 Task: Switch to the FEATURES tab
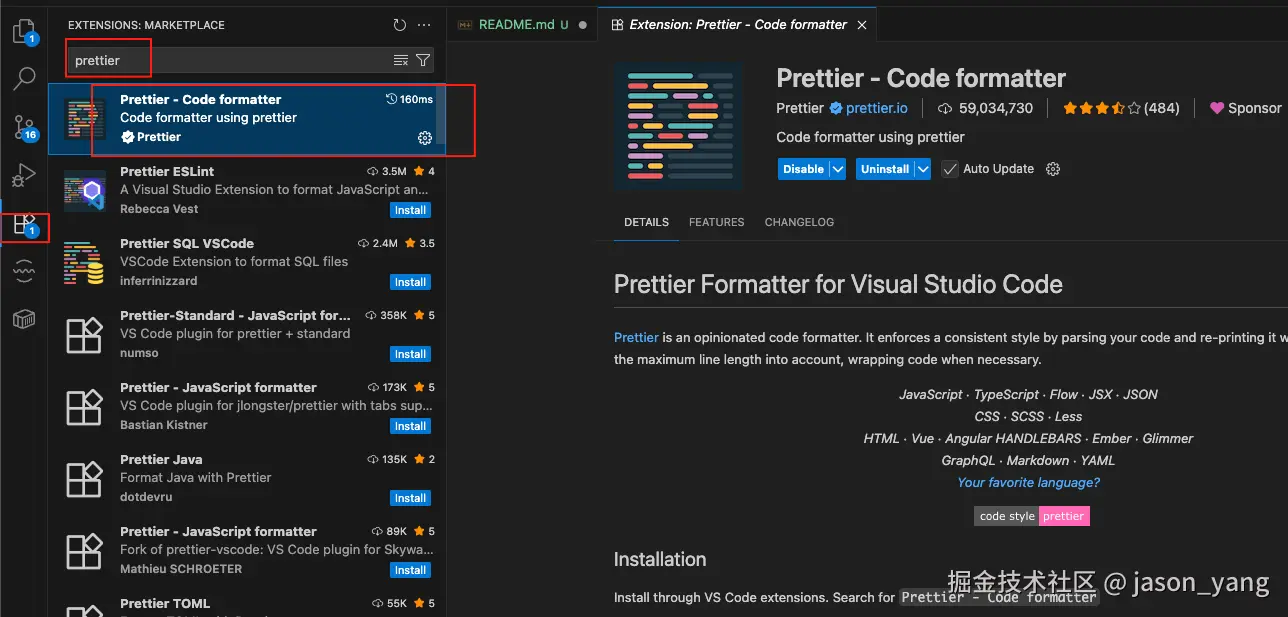coord(716,222)
